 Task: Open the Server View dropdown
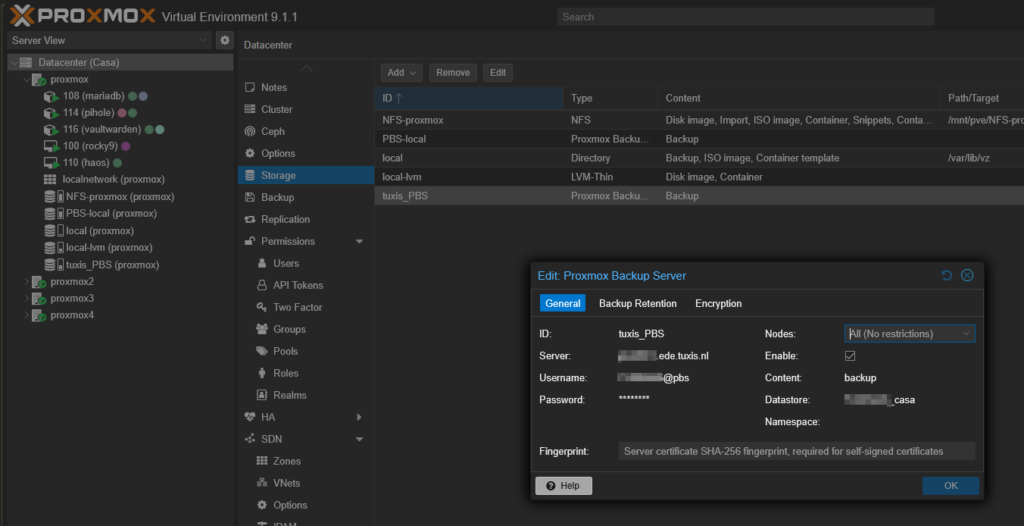click(x=109, y=41)
